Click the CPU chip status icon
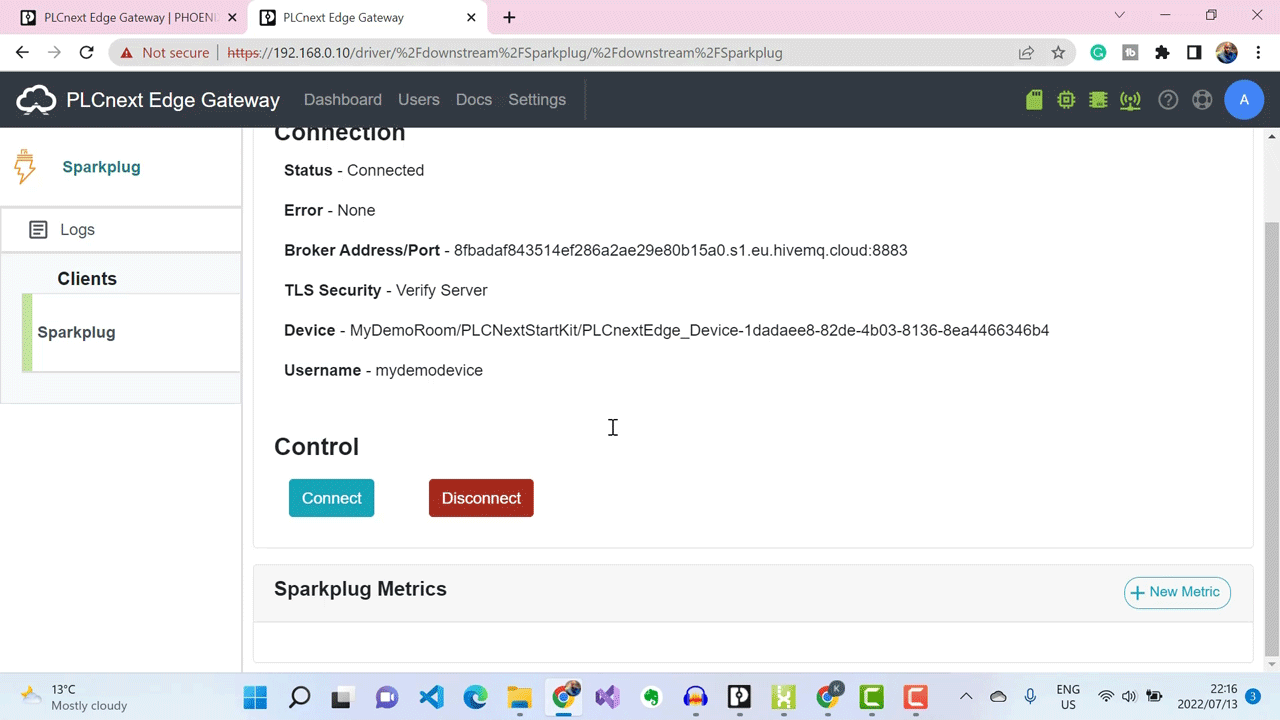Image resolution: width=1280 pixels, height=720 pixels. point(1066,100)
